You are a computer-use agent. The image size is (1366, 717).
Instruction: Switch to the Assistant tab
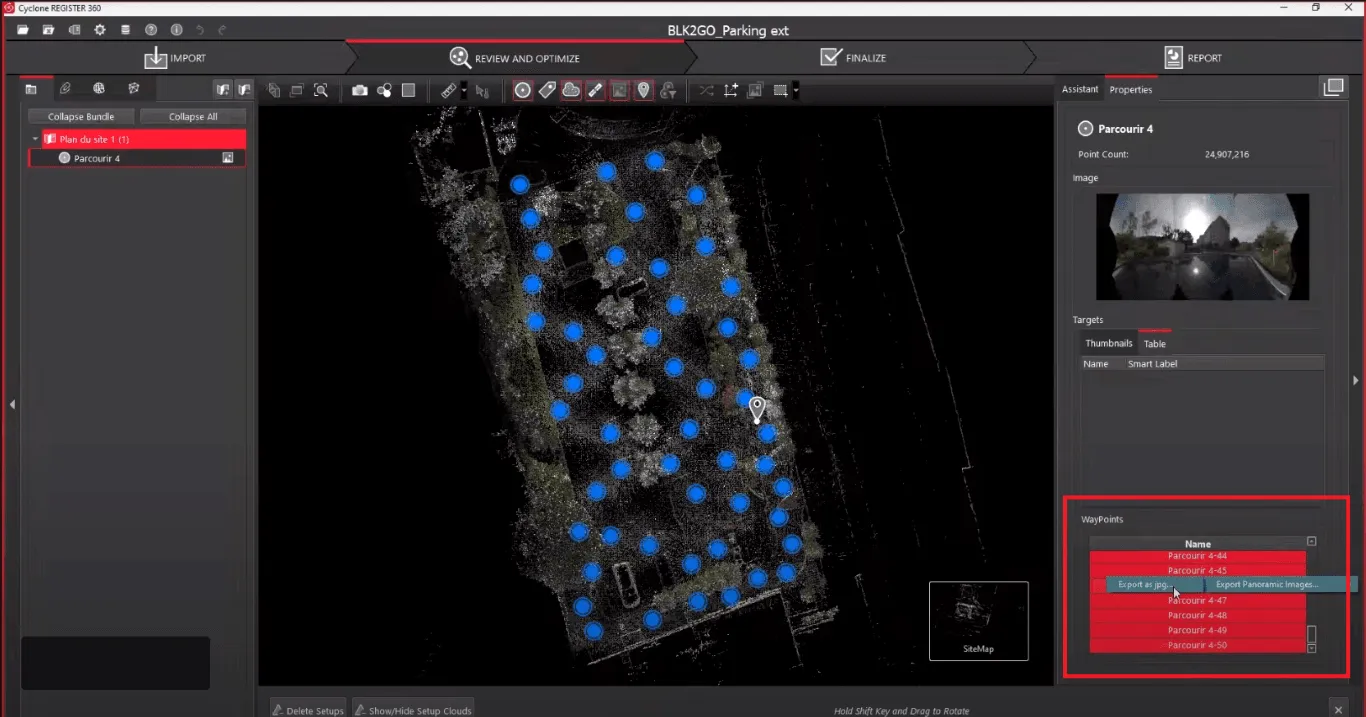point(1080,89)
